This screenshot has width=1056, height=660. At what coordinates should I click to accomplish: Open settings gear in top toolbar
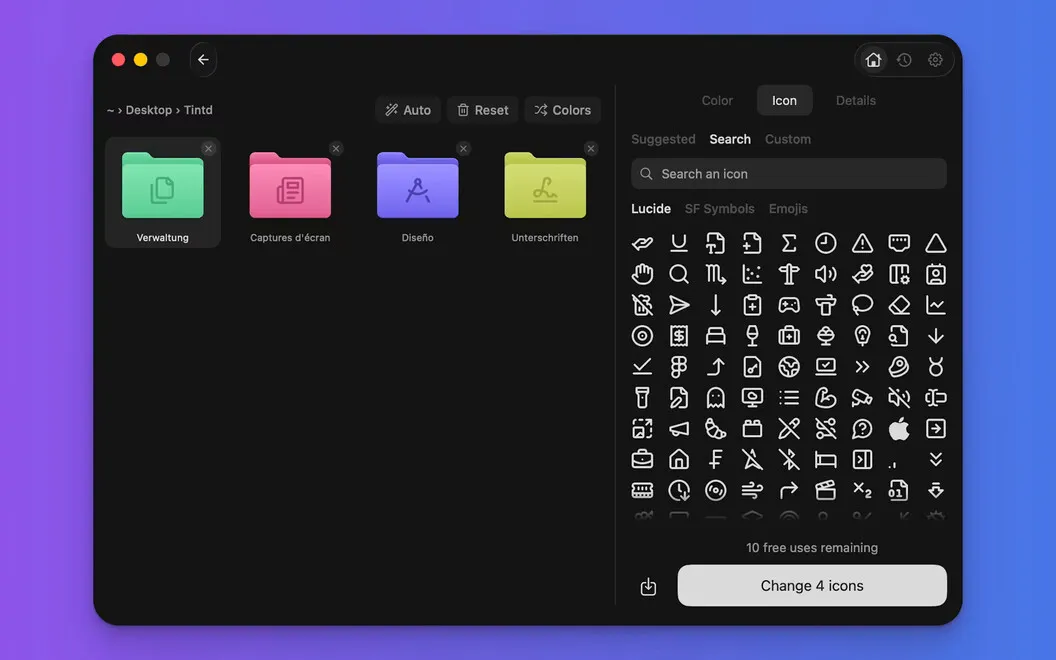pos(935,60)
